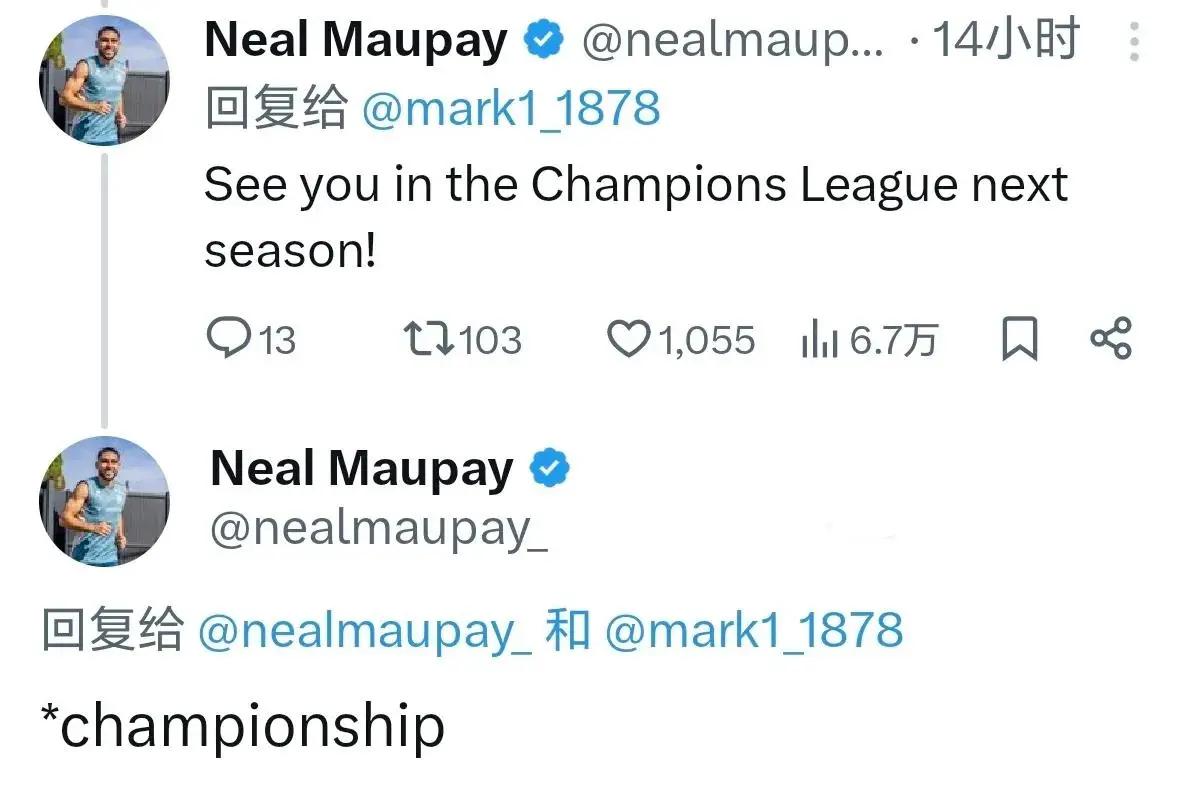Open Neal Maupay's top profile avatar
This screenshot has width=1200, height=788.
click(x=104, y=80)
